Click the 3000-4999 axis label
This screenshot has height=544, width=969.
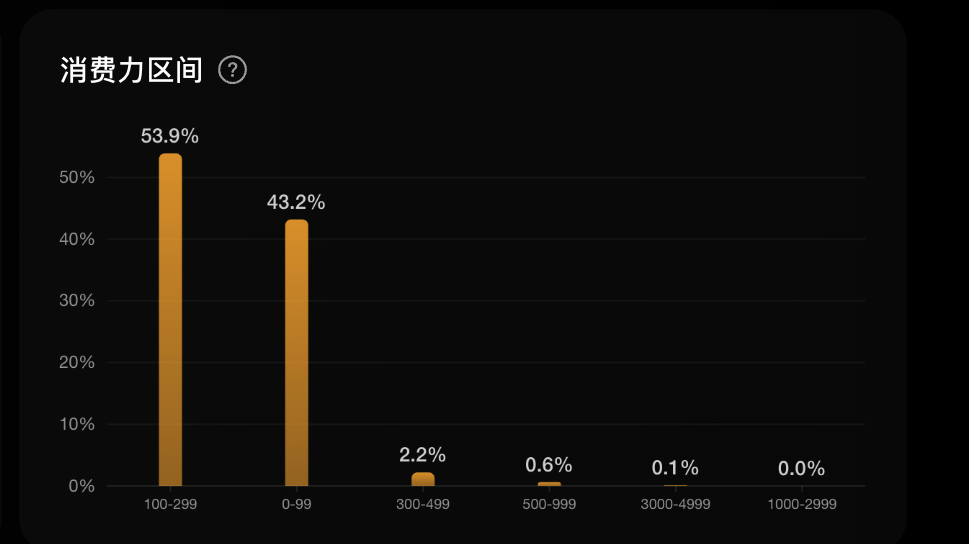675,504
